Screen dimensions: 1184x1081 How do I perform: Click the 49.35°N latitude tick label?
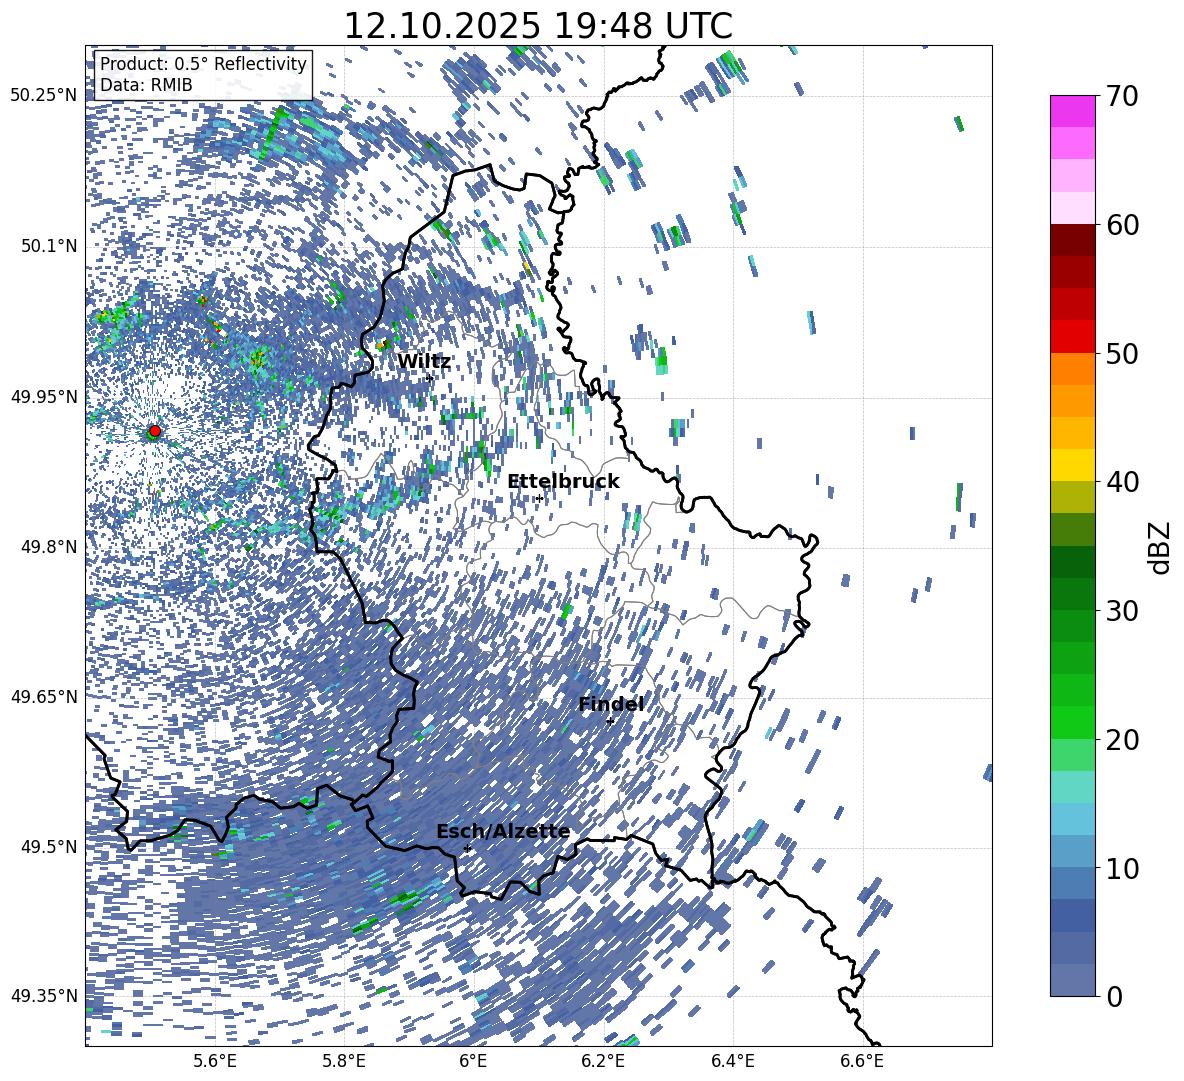(44, 996)
